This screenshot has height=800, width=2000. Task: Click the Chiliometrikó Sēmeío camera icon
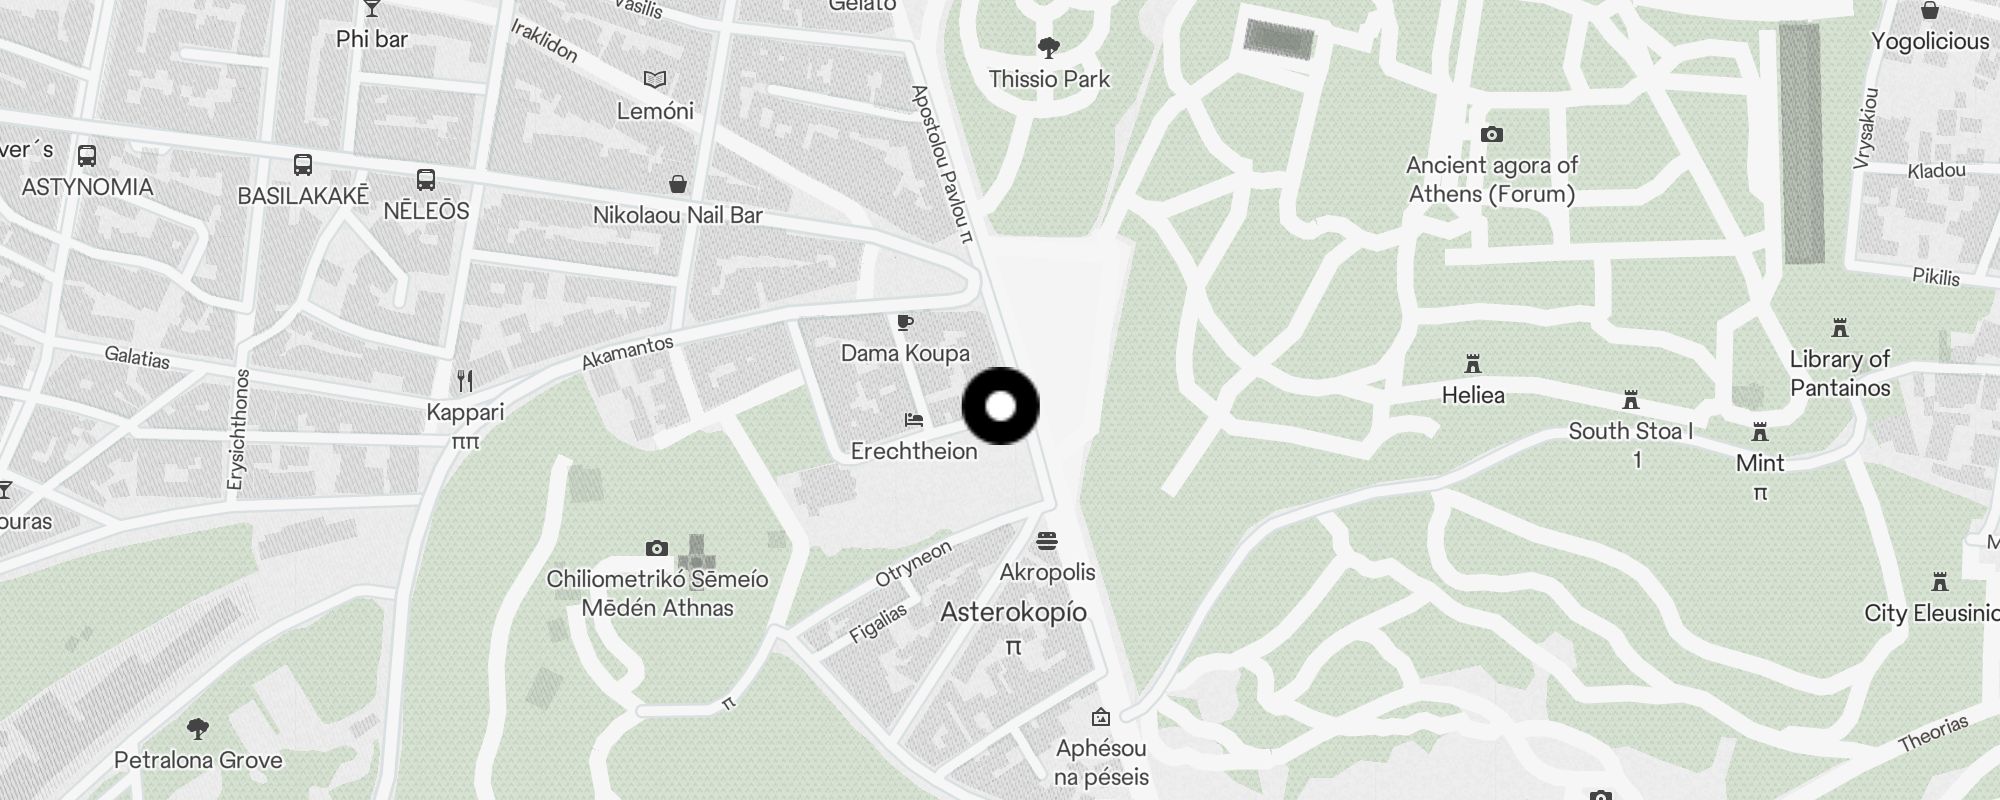656,548
